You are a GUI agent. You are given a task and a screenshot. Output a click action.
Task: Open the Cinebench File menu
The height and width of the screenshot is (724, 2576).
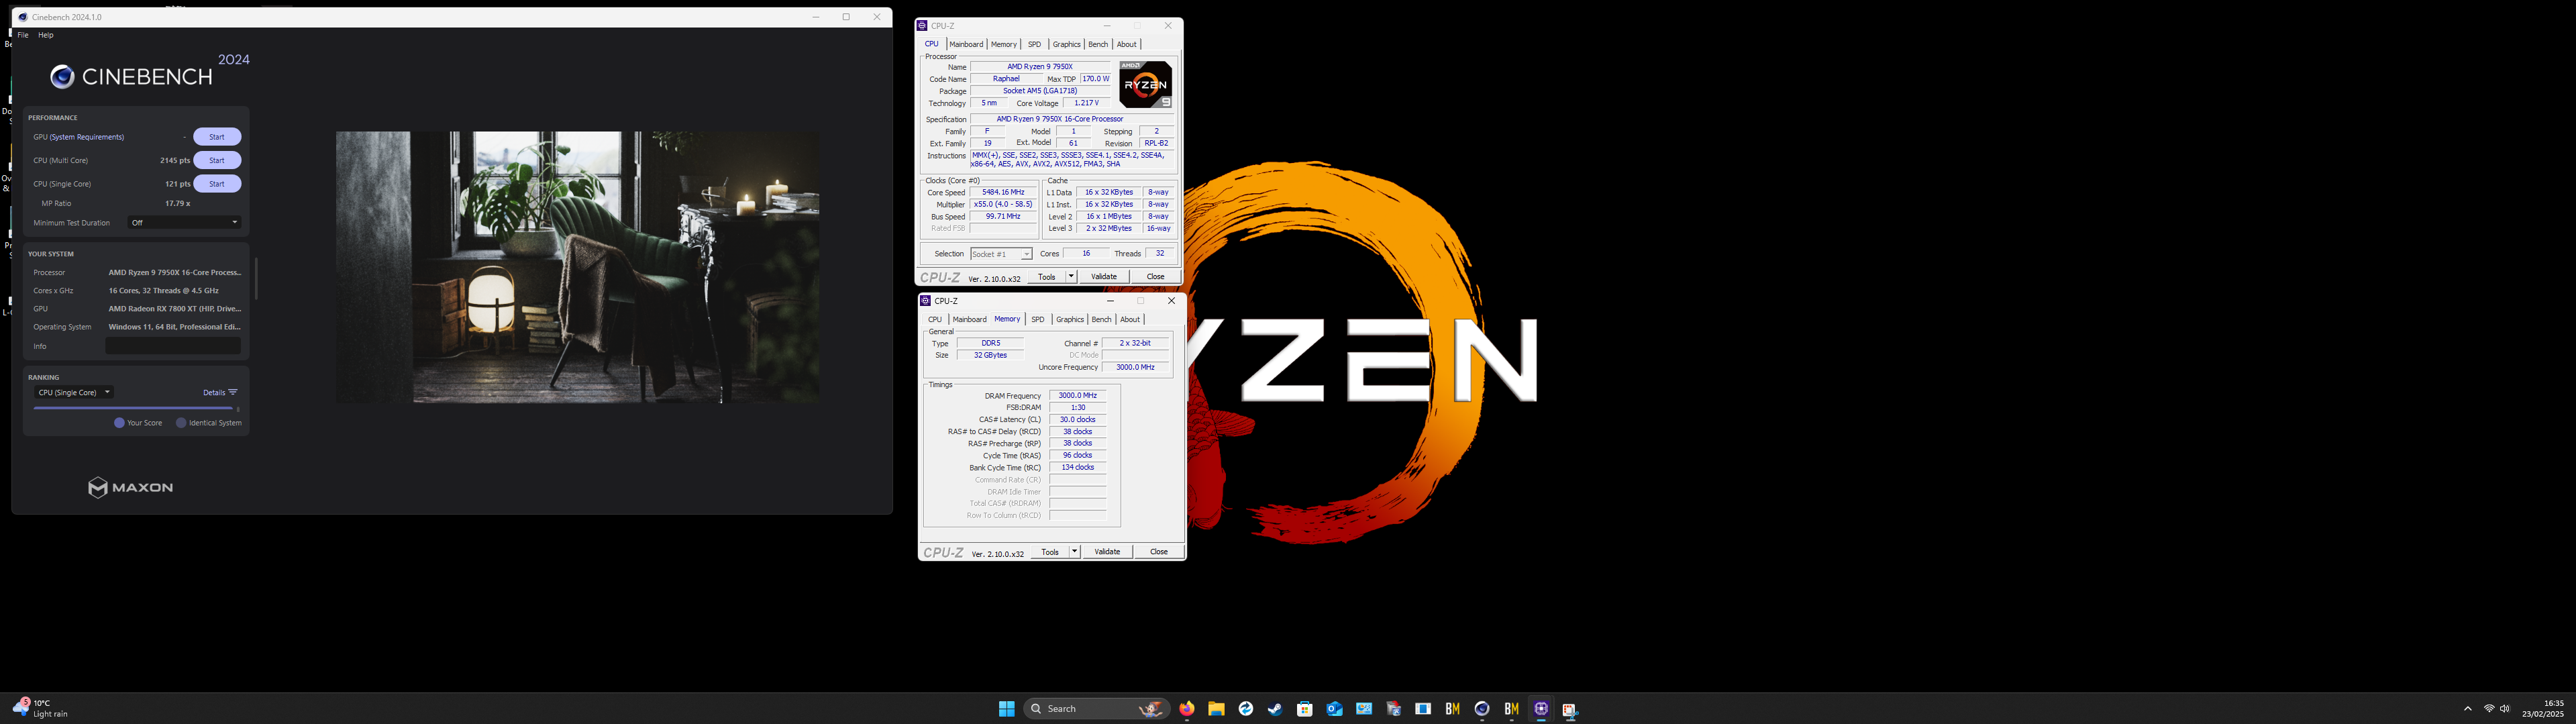pos(23,35)
